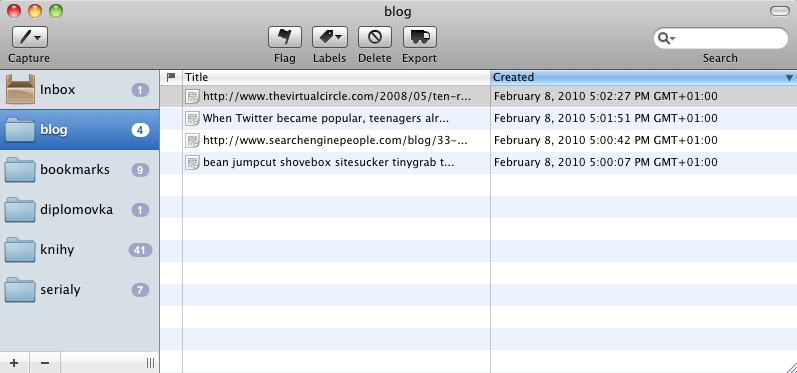Click the 5:01:51 PM created date
This screenshot has height=373, width=797.
[605, 118]
